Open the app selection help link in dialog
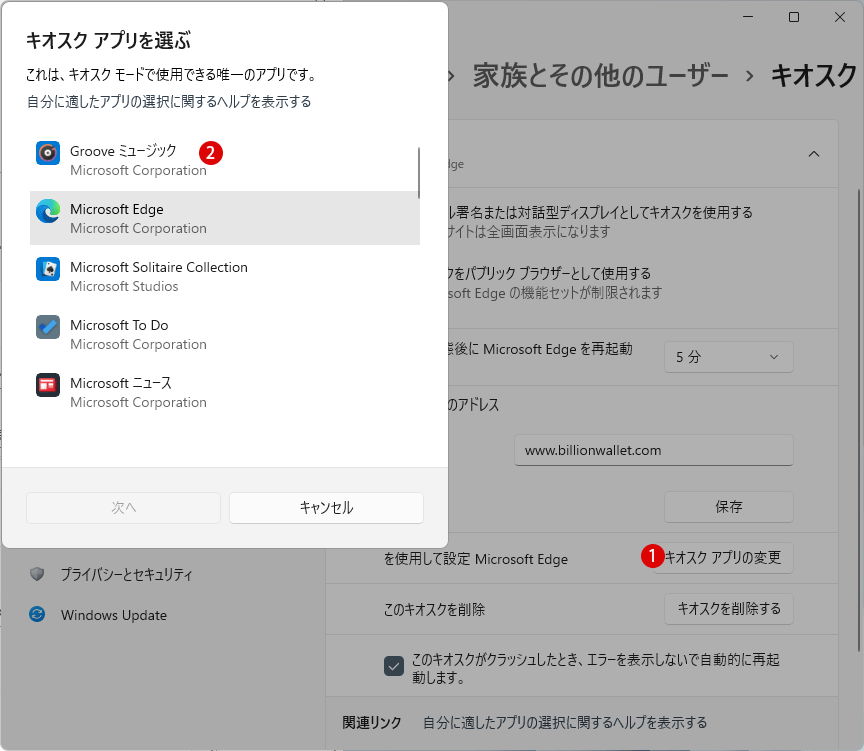 (x=169, y=101)
